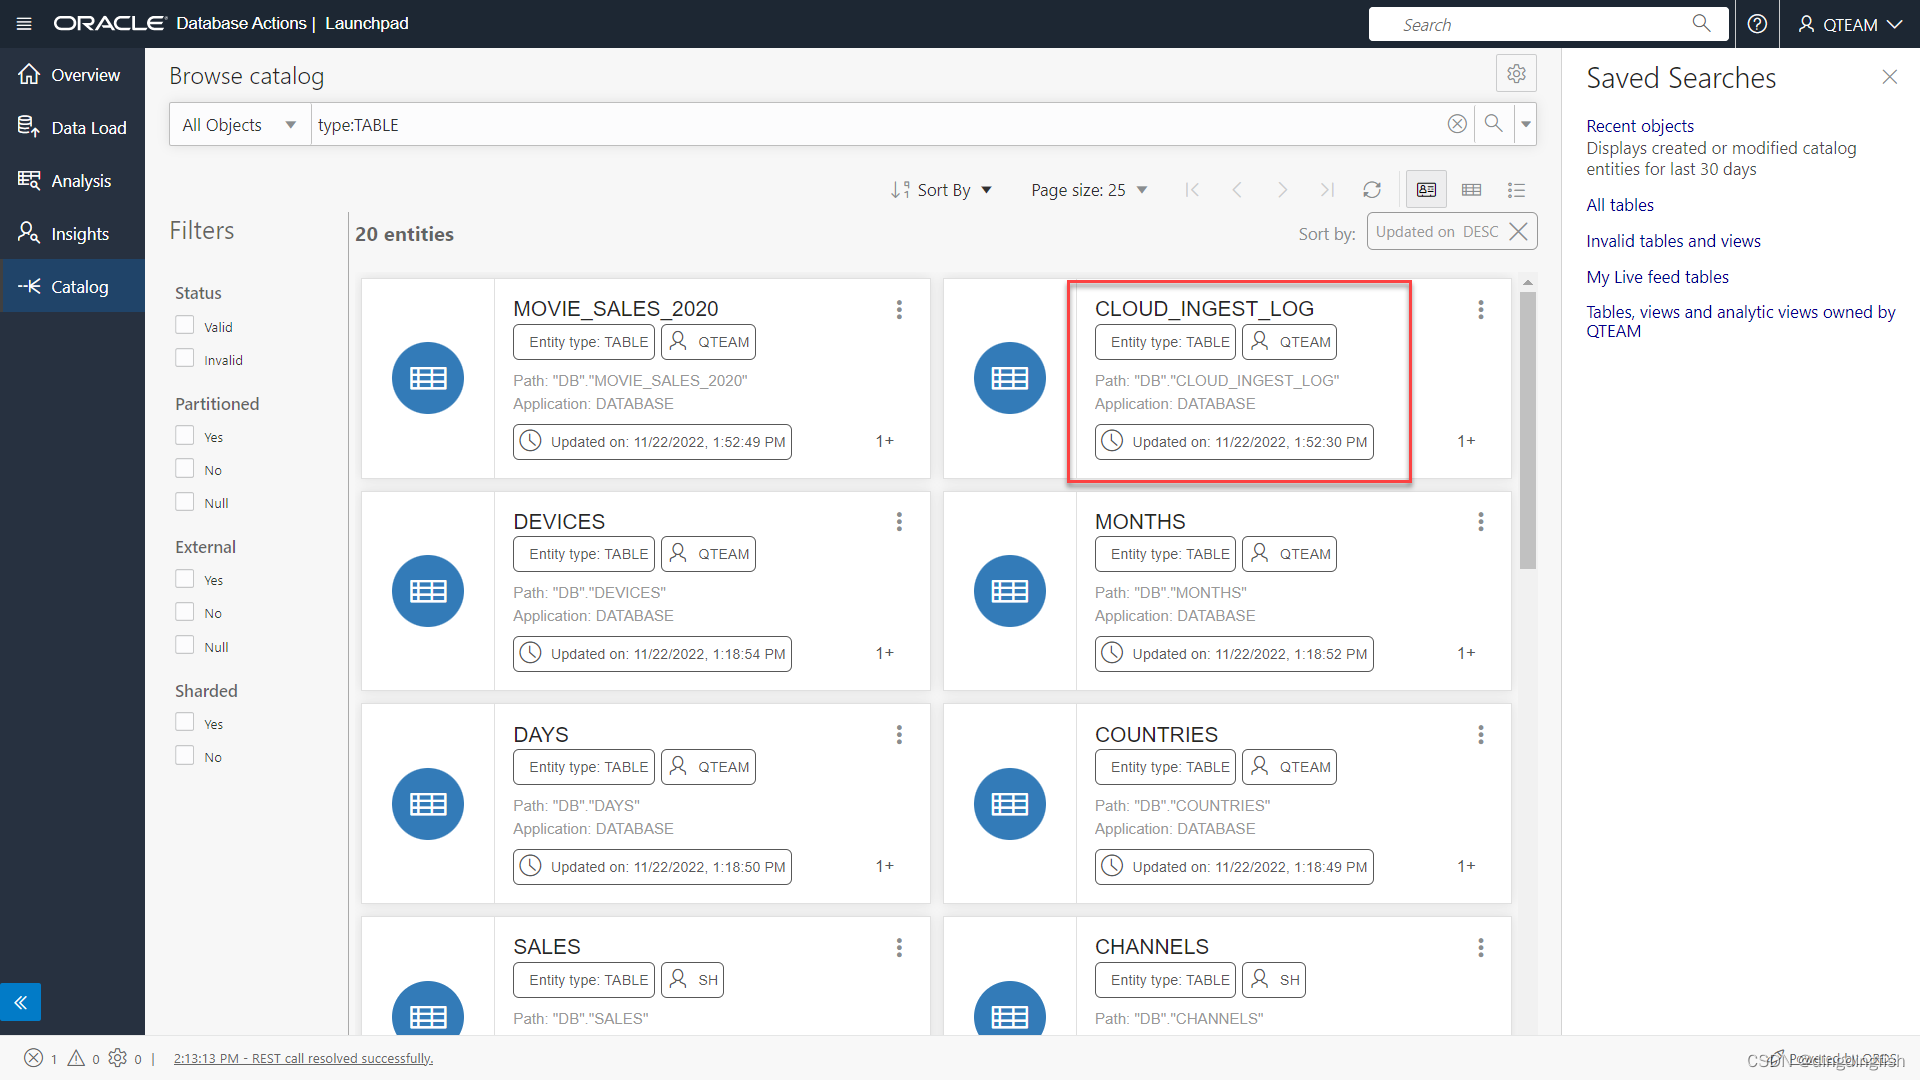Expand the QTEAM account menu

click(1849, 23)
